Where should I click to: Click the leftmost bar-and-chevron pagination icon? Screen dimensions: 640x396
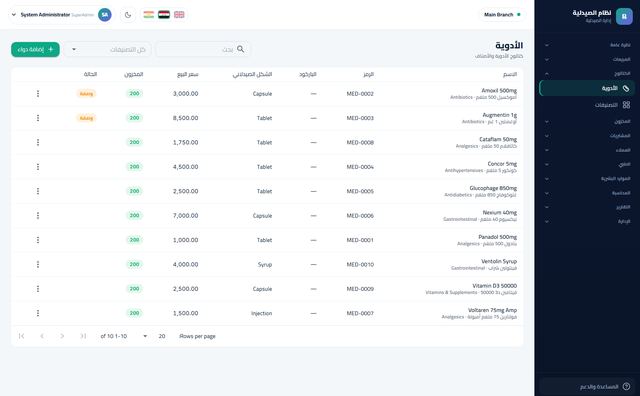pos(22,336)
